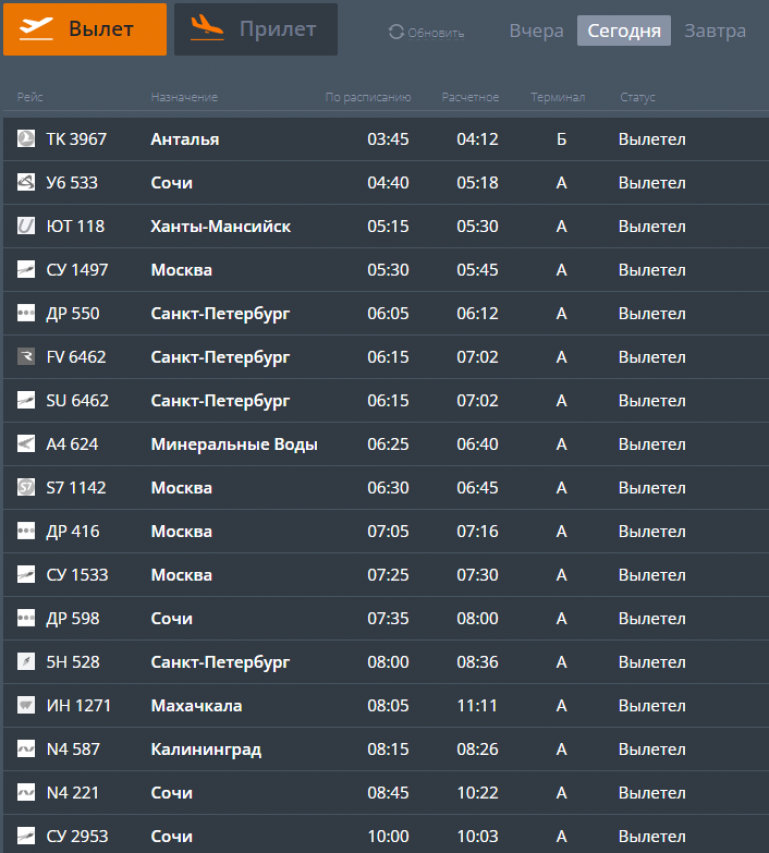Click the Статус column header

coord(637,97)
